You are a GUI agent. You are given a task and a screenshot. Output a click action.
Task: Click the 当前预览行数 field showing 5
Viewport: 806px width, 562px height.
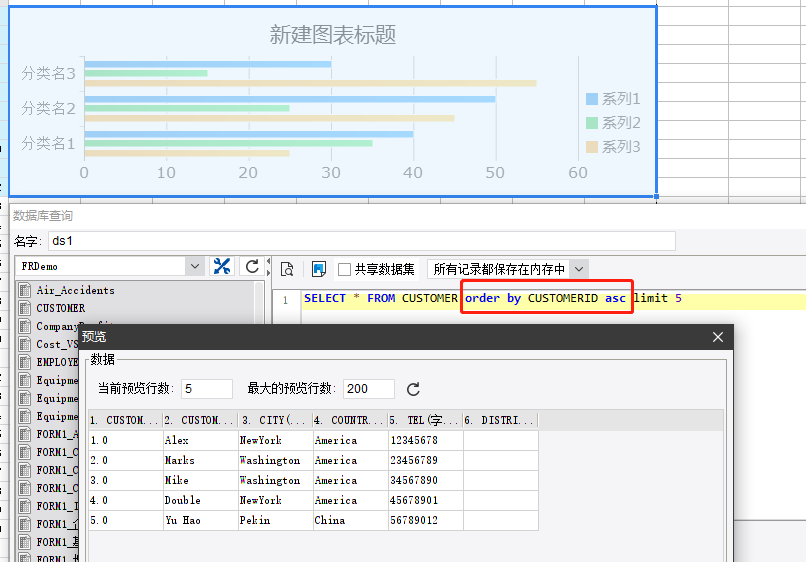[x=207, y=389]
